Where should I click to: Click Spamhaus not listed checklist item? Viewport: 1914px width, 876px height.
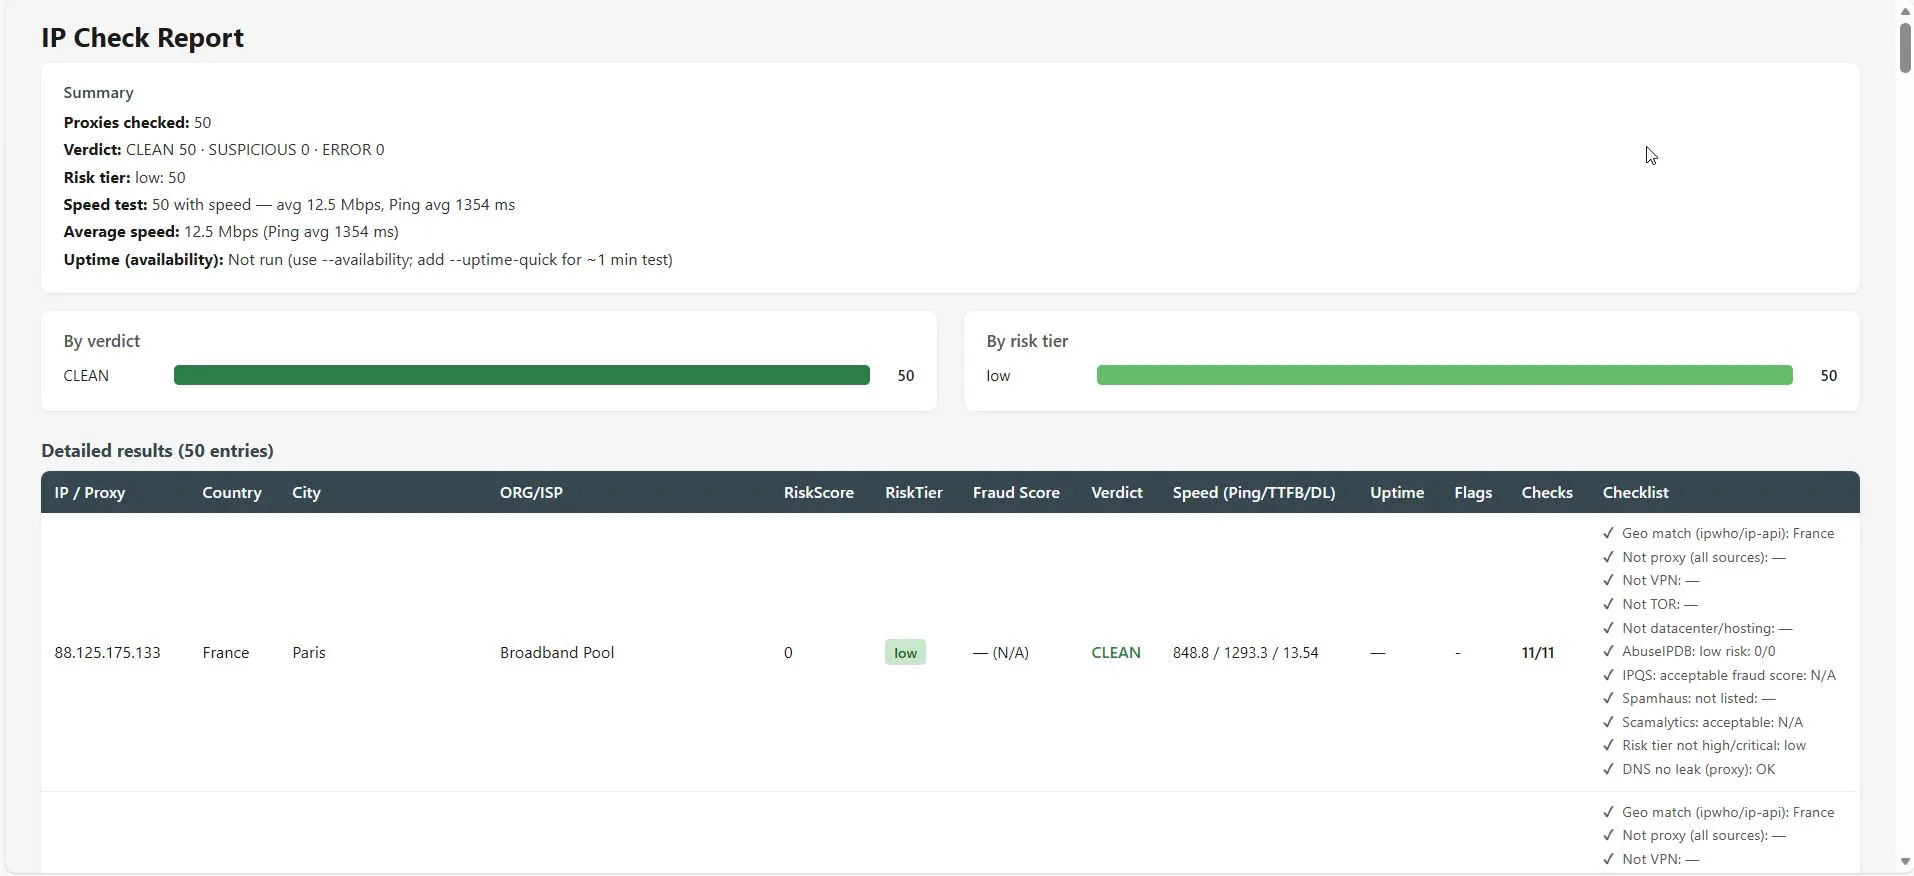(1689, 698)
